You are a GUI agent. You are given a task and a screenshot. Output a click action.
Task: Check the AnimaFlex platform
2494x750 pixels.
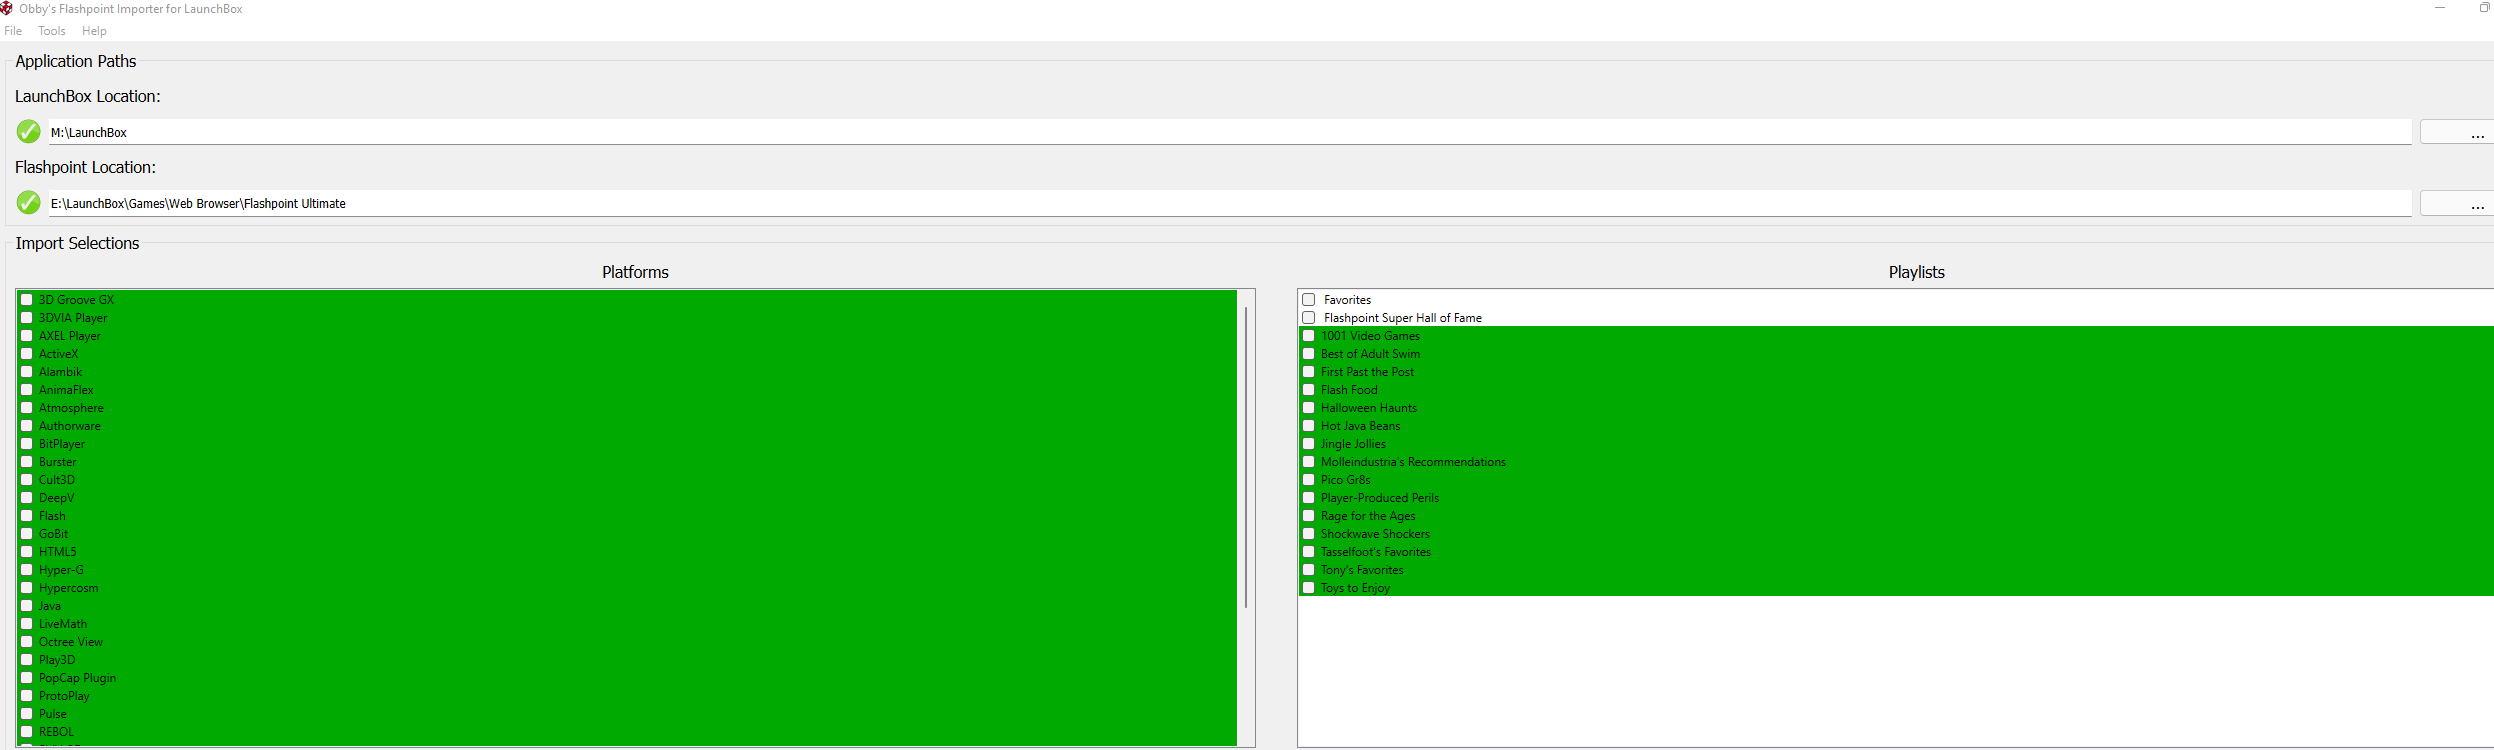point(27,389)
